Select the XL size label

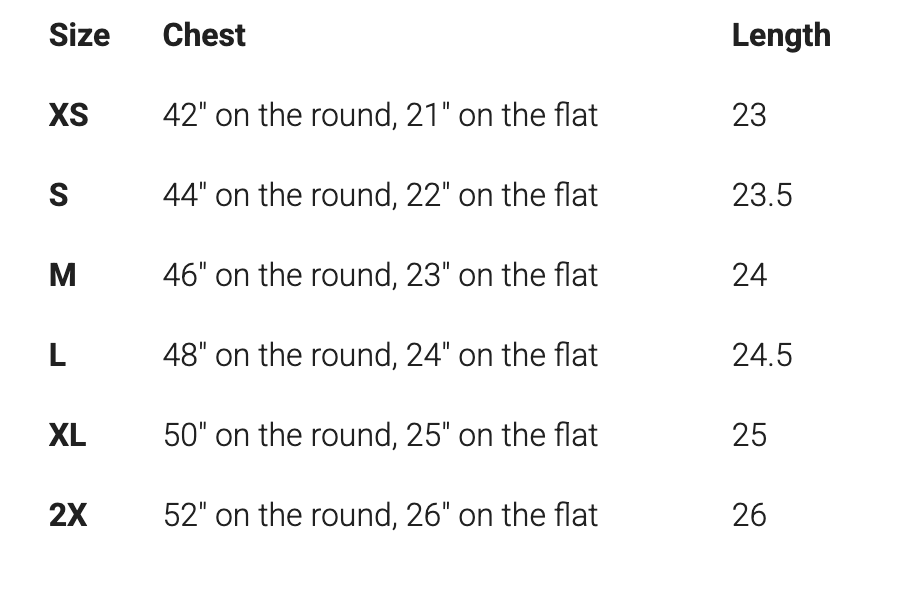68,435
